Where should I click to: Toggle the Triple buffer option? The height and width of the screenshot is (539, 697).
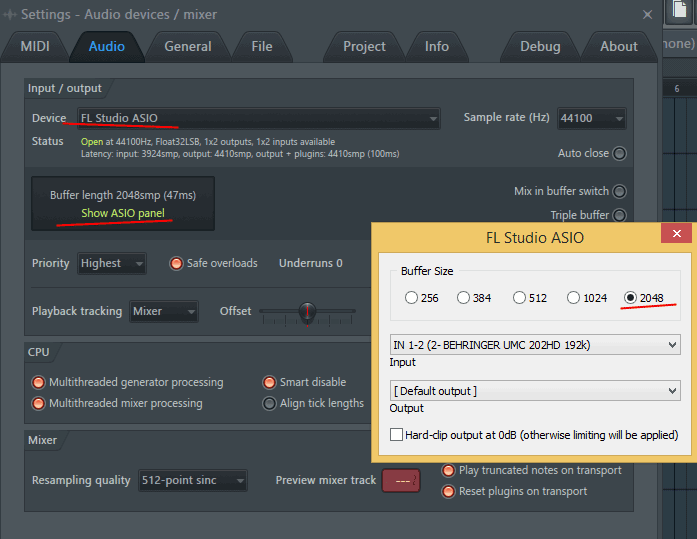coord(619,215)
